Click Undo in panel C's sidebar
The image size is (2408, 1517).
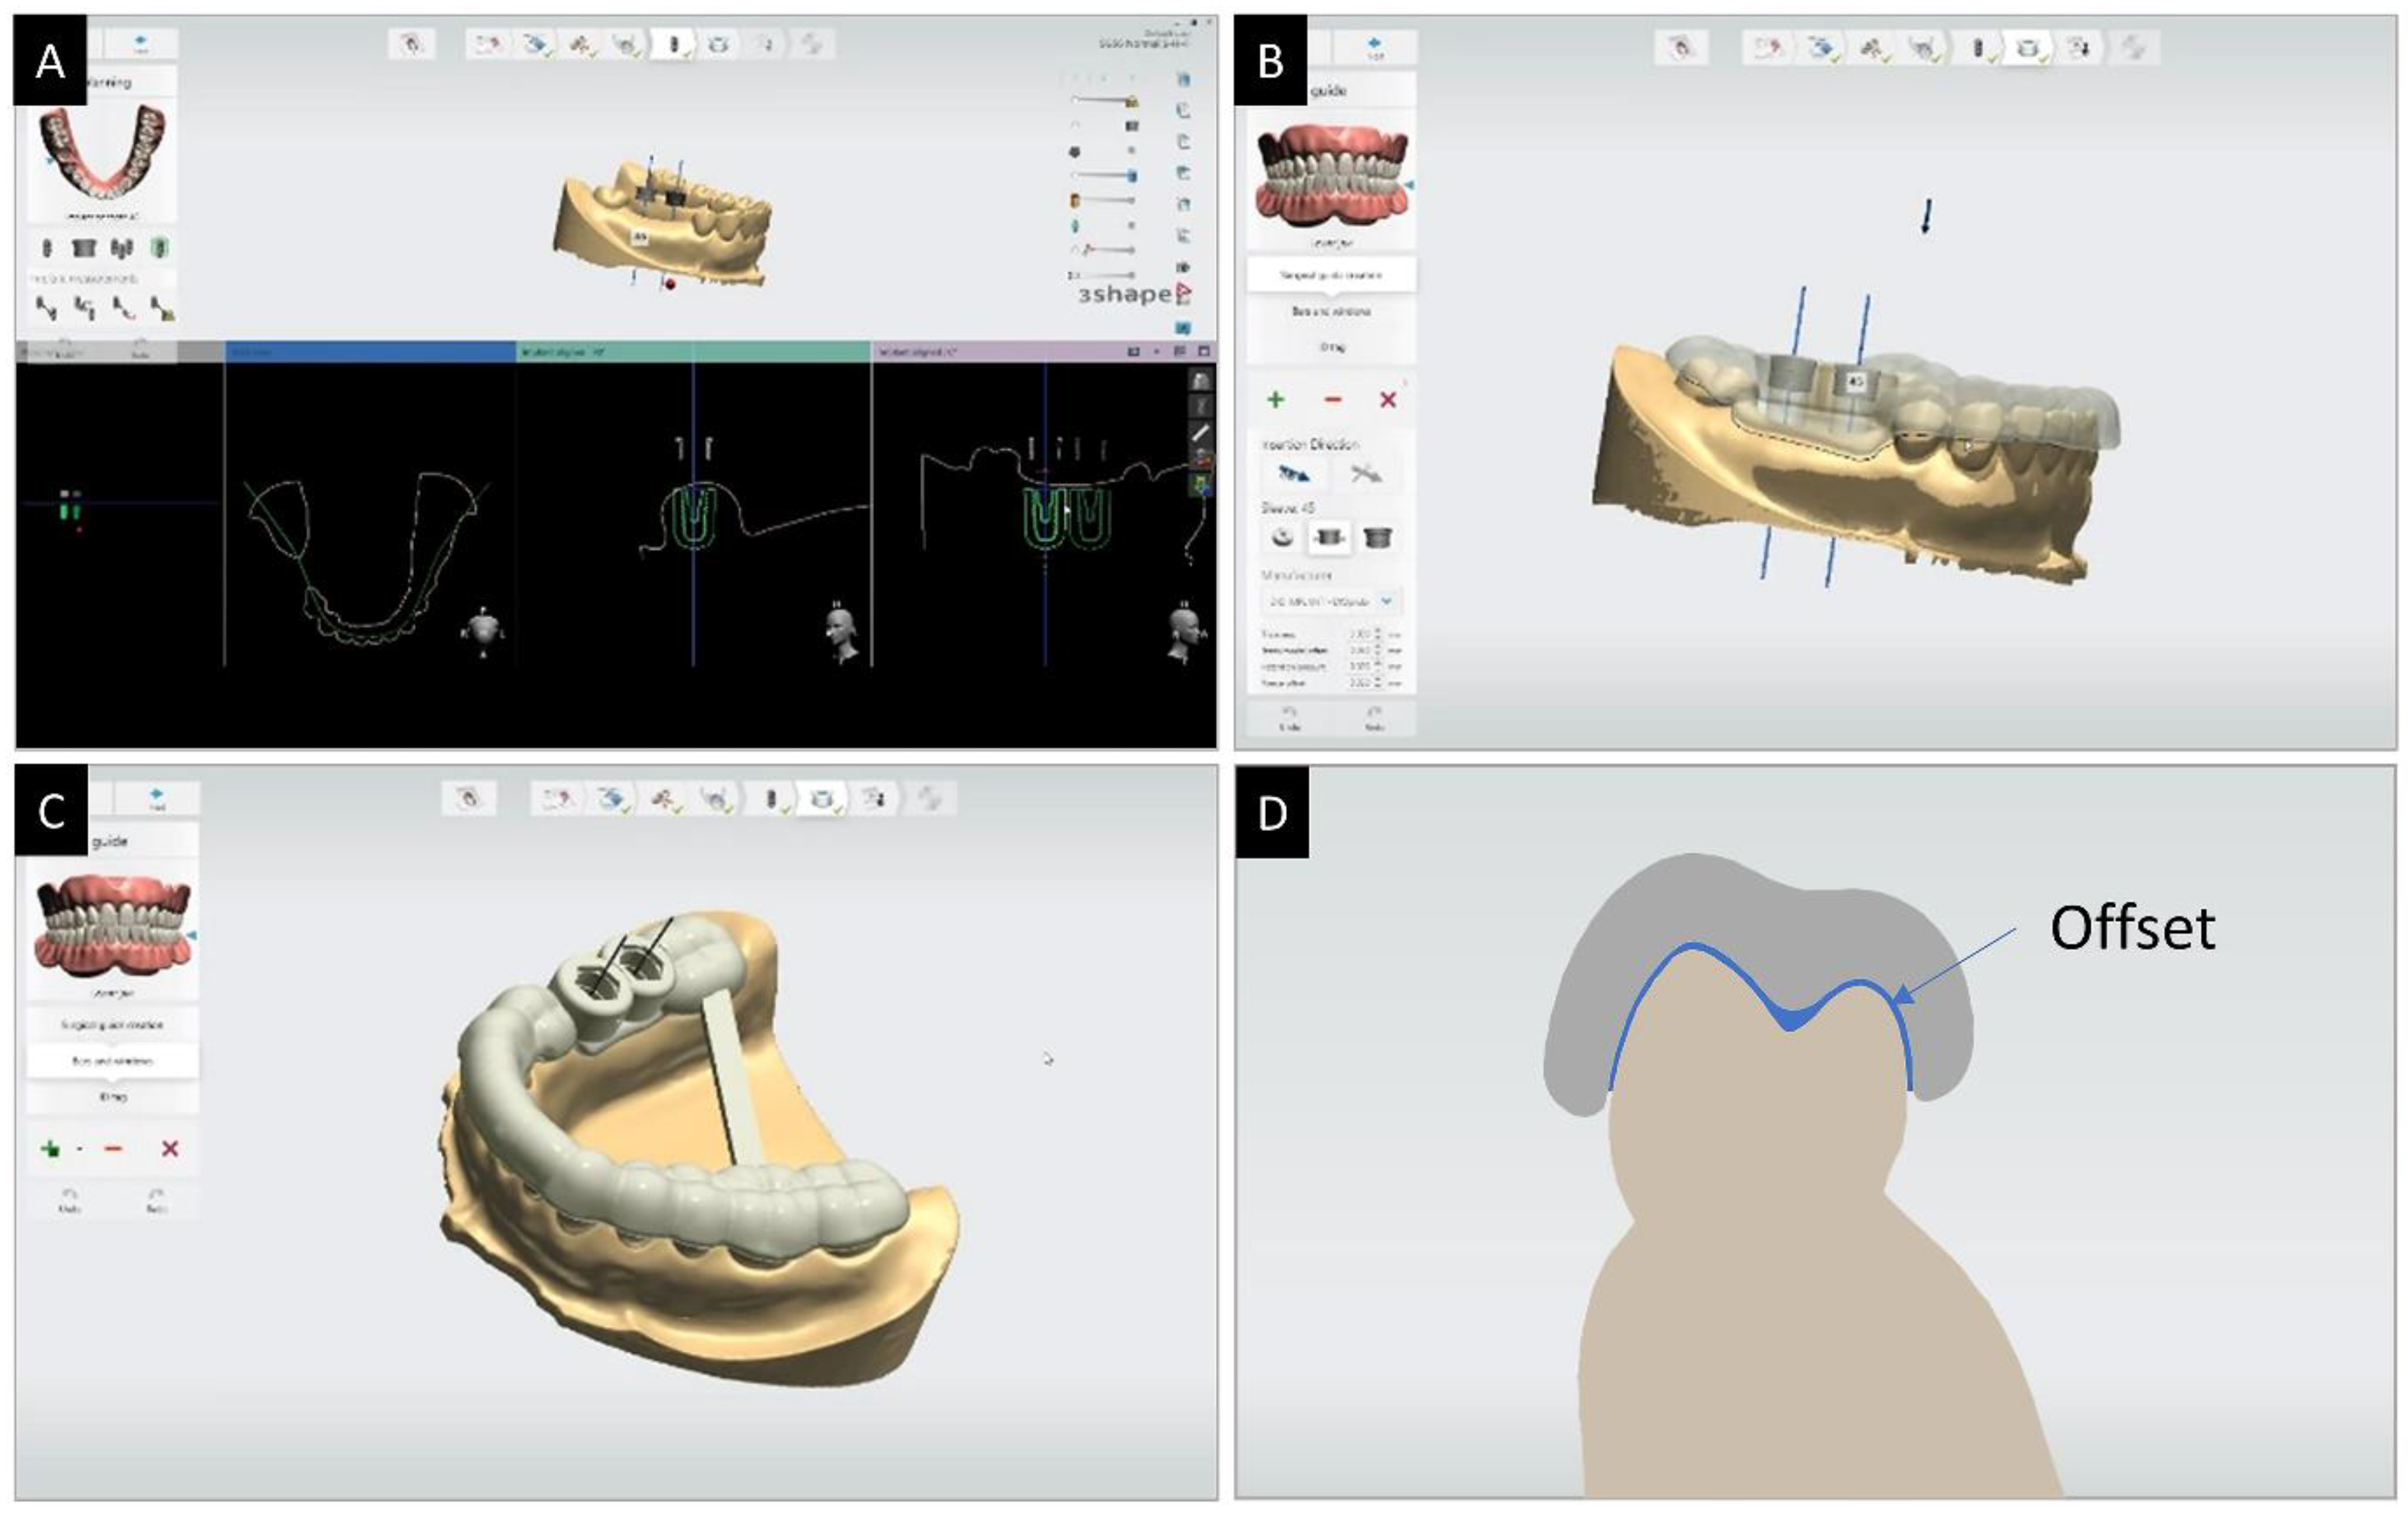[x=70, y=1200]
